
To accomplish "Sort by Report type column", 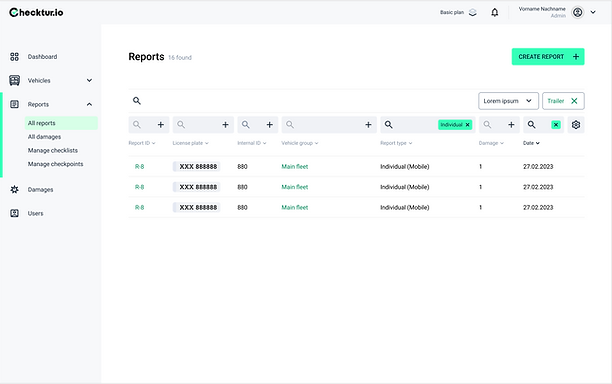I will pyautogui.click(x=396, y=143).
